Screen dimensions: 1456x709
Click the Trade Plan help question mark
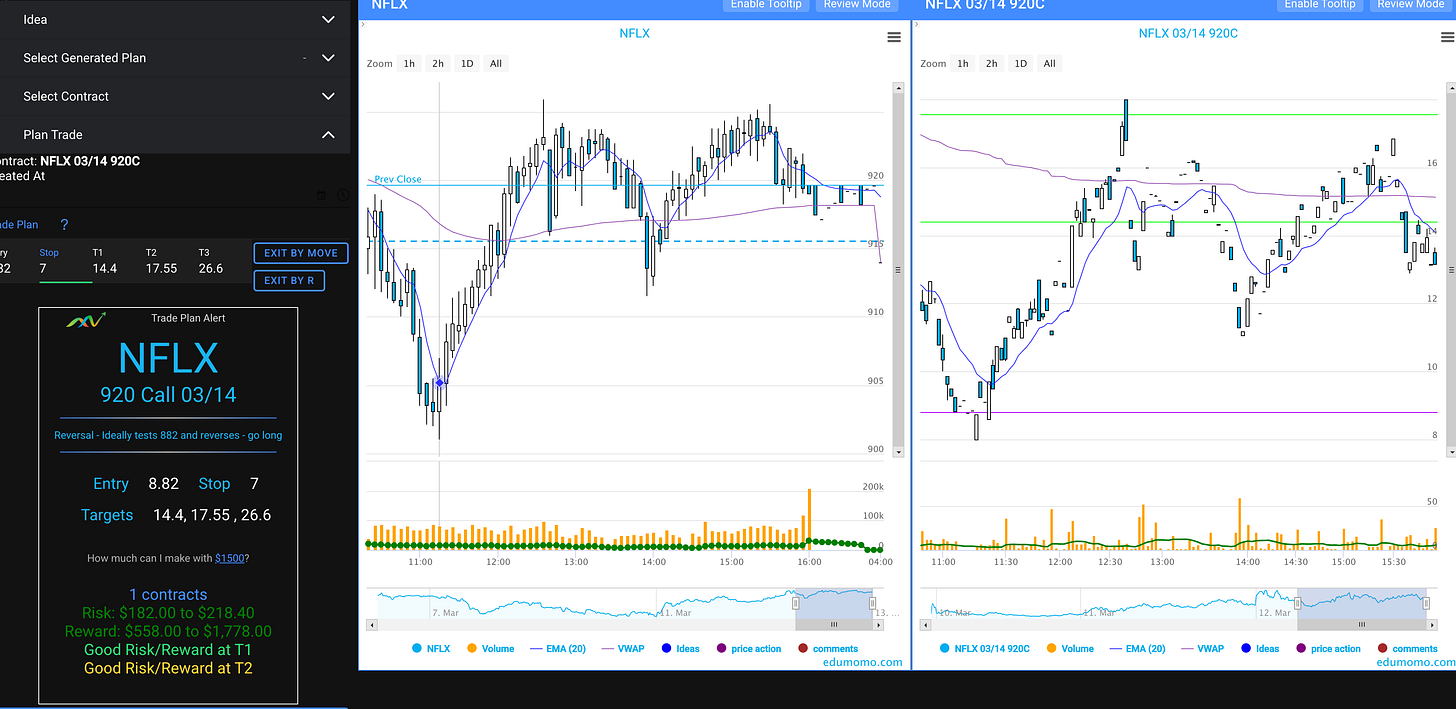click(64, 225)
